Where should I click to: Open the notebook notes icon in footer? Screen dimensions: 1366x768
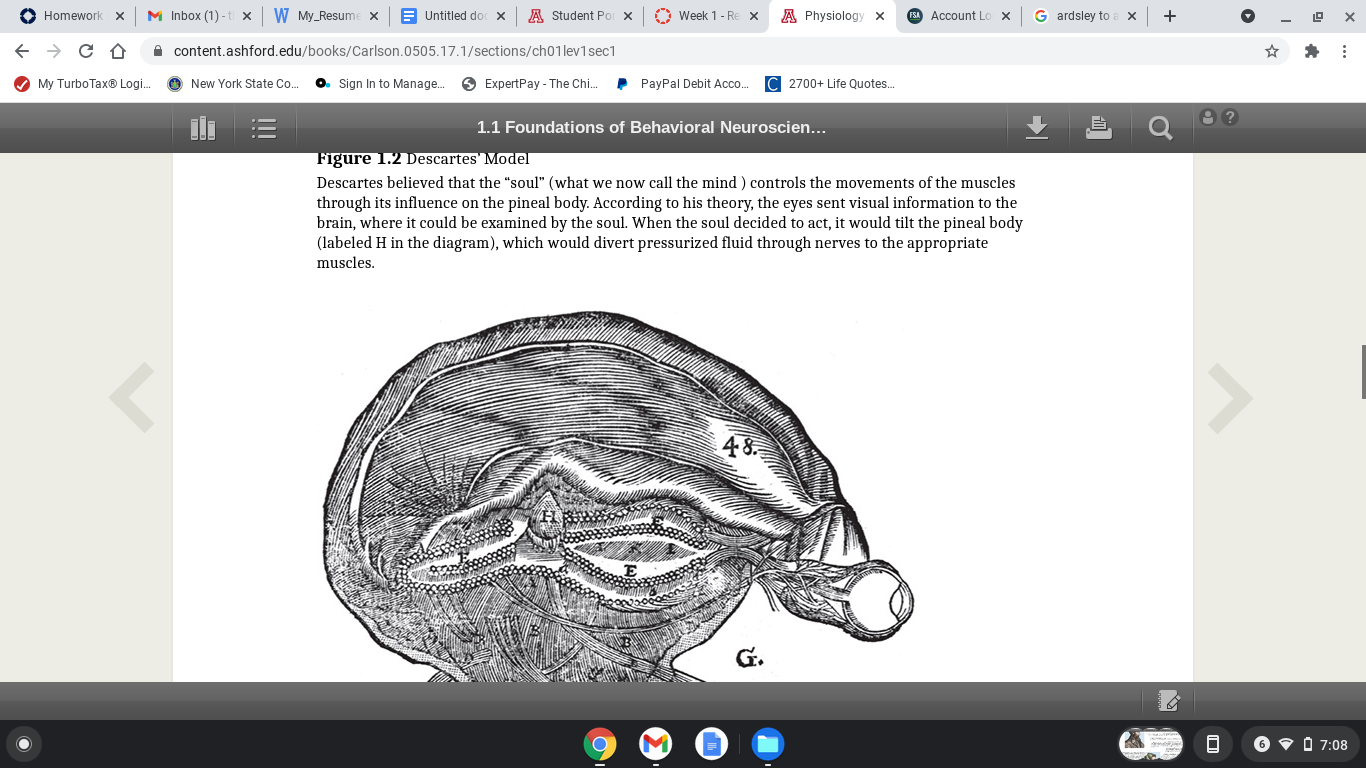(x=1169, y=701)
